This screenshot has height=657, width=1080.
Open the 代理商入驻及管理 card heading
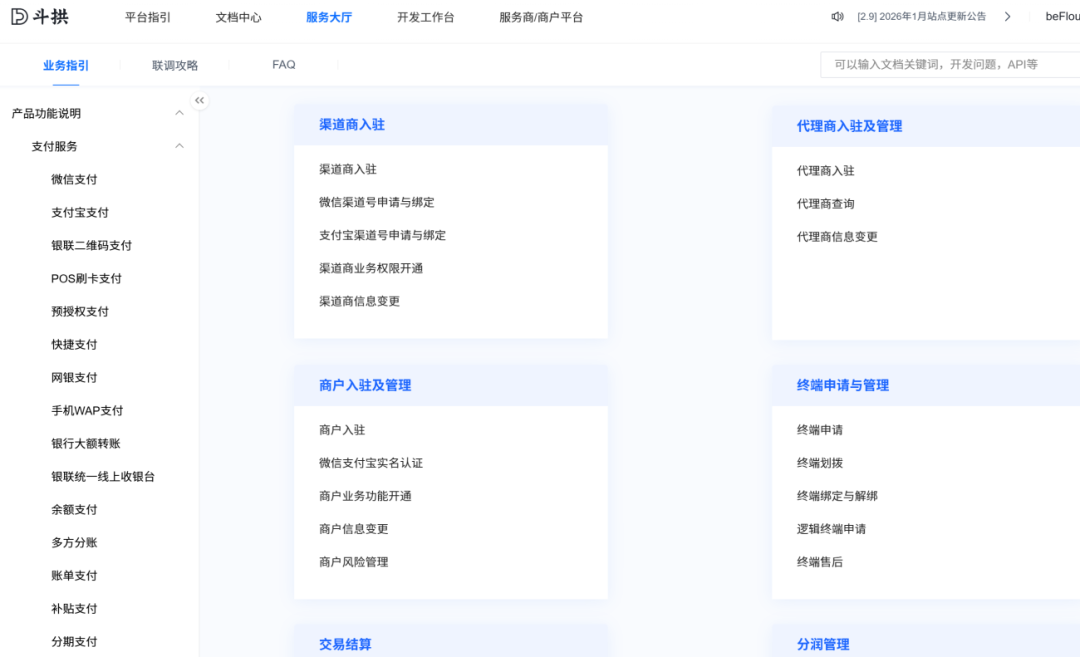[x=849, y=126]
